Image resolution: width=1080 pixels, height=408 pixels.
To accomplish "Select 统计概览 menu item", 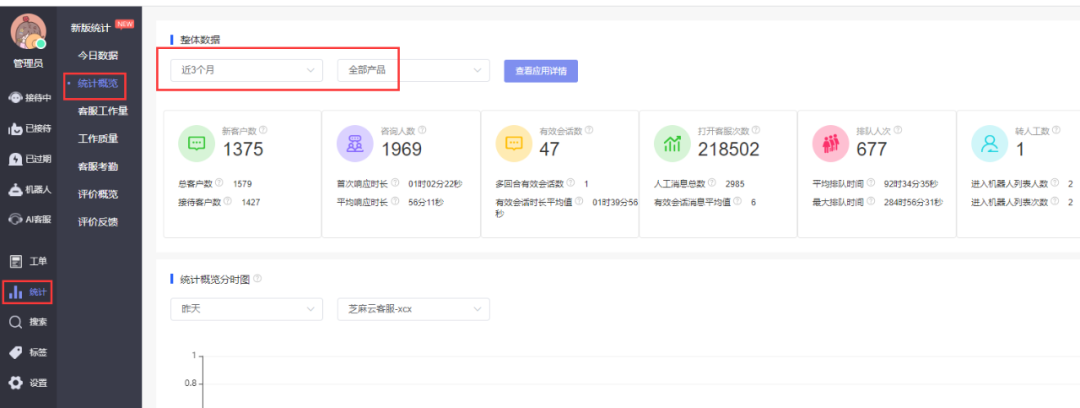I will (98, 83).
